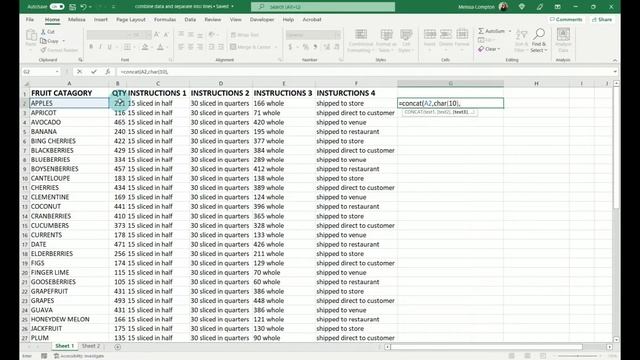Click the Align Left icon
This screenshot has width=640, height=360.
181,47
